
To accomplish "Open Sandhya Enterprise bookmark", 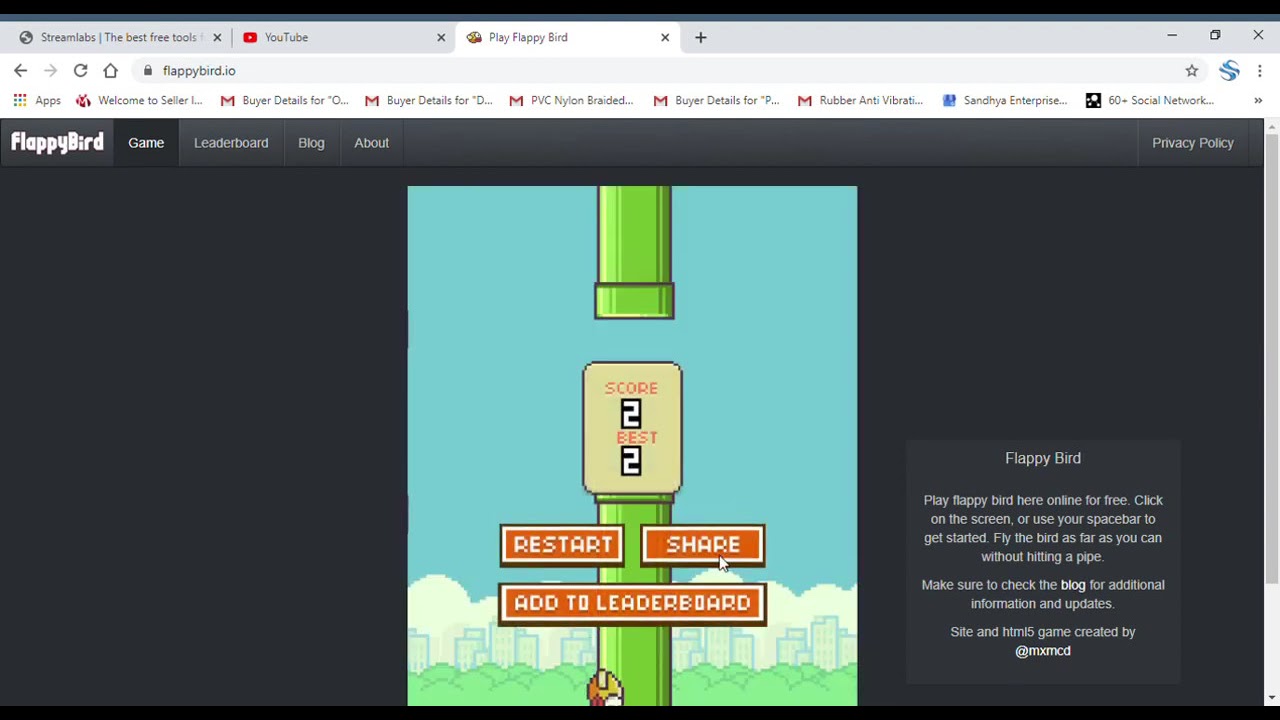I will [x=1005, y=100].
